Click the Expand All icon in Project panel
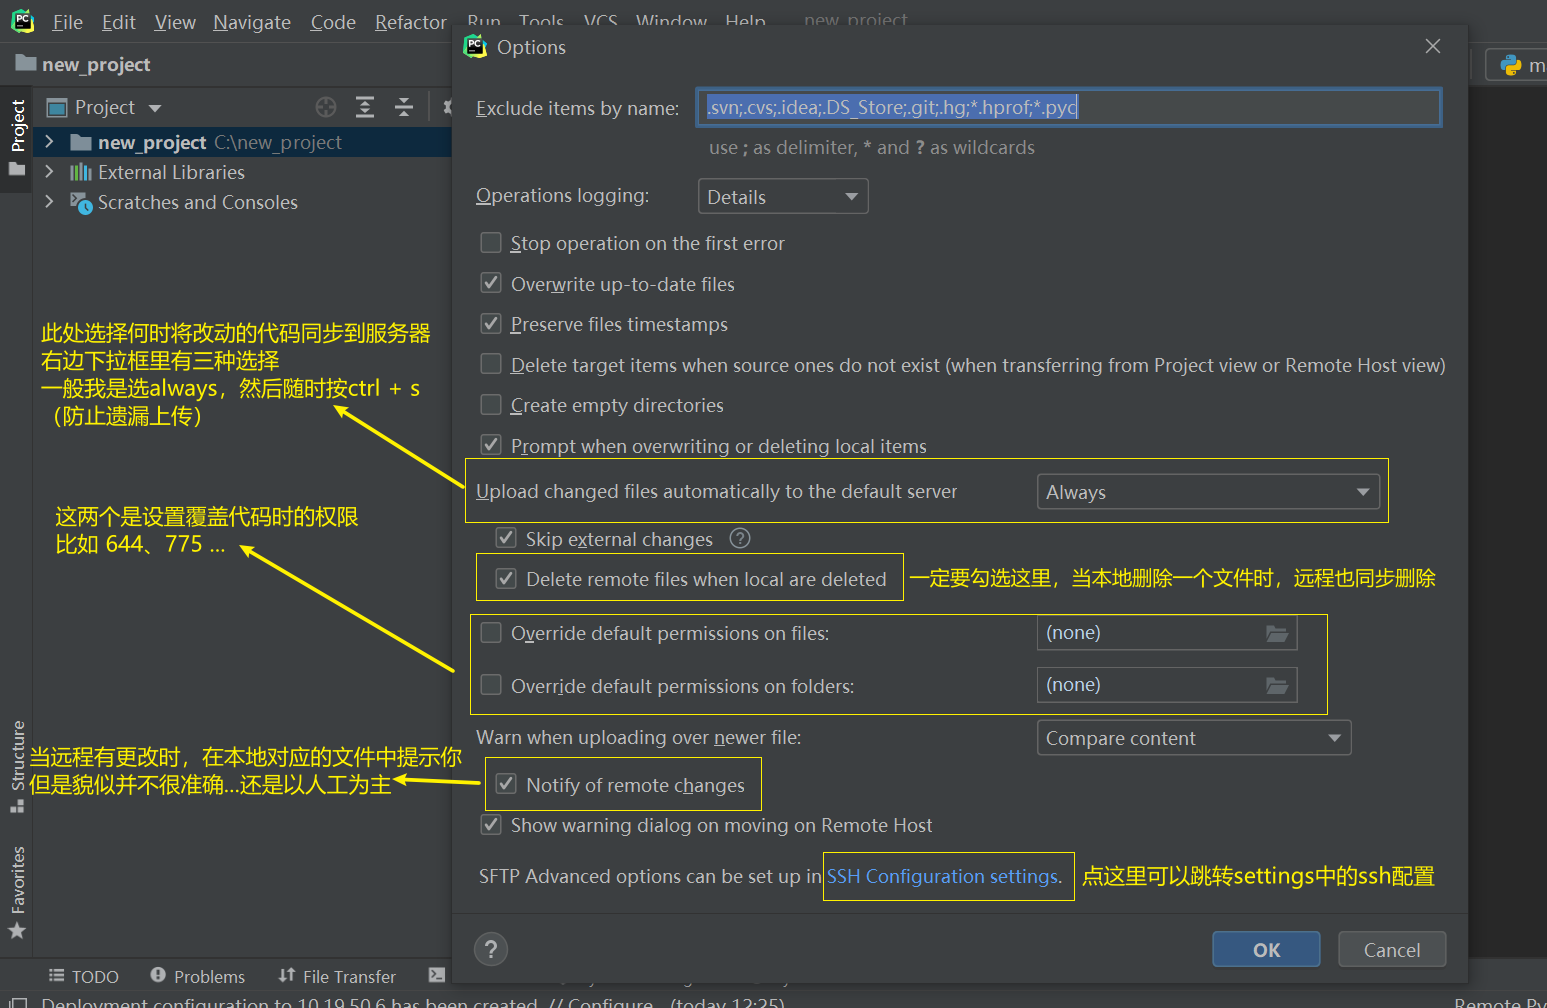Screen dimensions: 1547x1008 pyautogui.click(x=365, y=107)
